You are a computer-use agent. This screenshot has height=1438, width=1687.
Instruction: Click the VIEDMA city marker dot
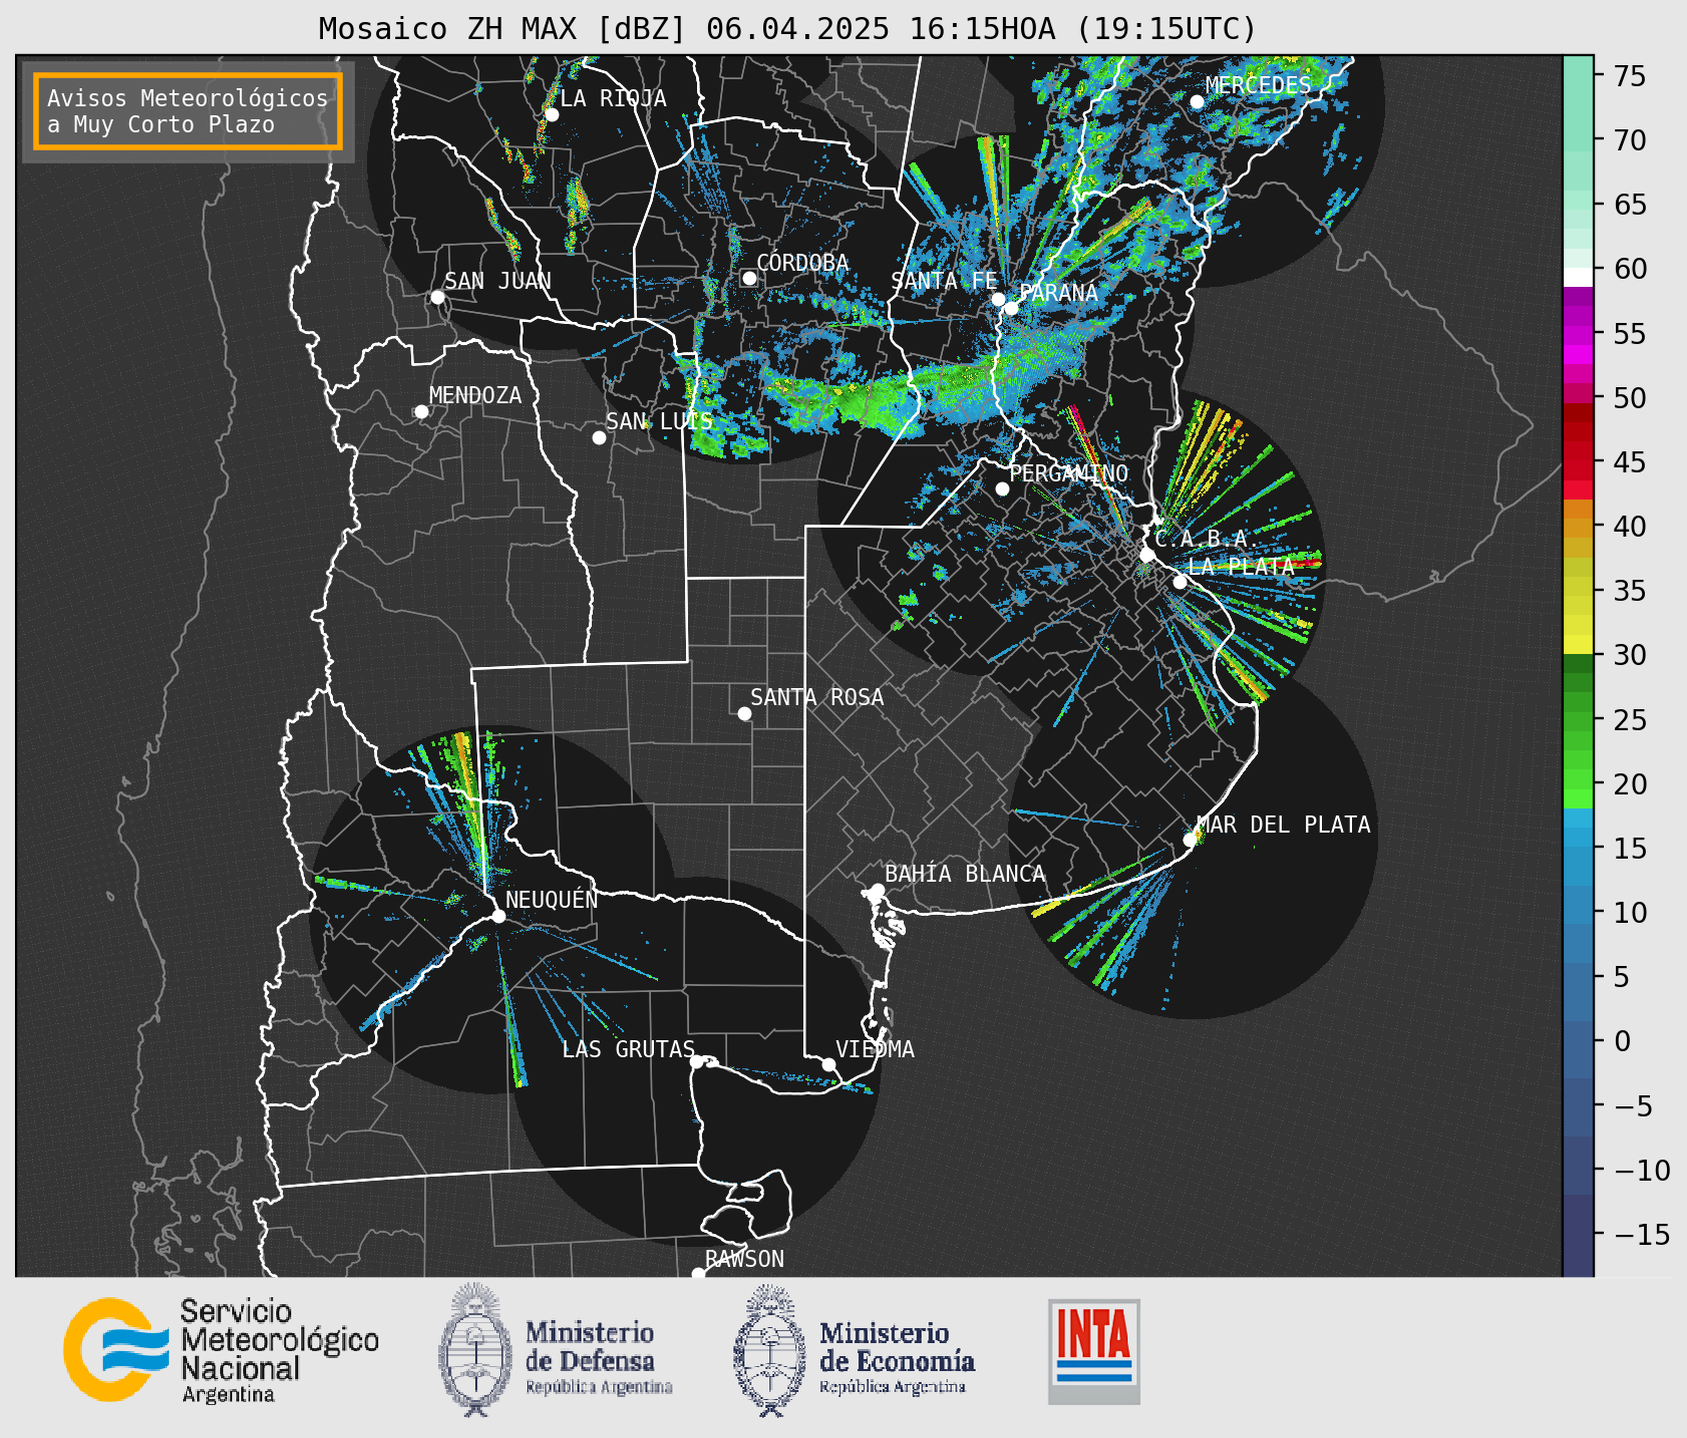[829, 1064]
